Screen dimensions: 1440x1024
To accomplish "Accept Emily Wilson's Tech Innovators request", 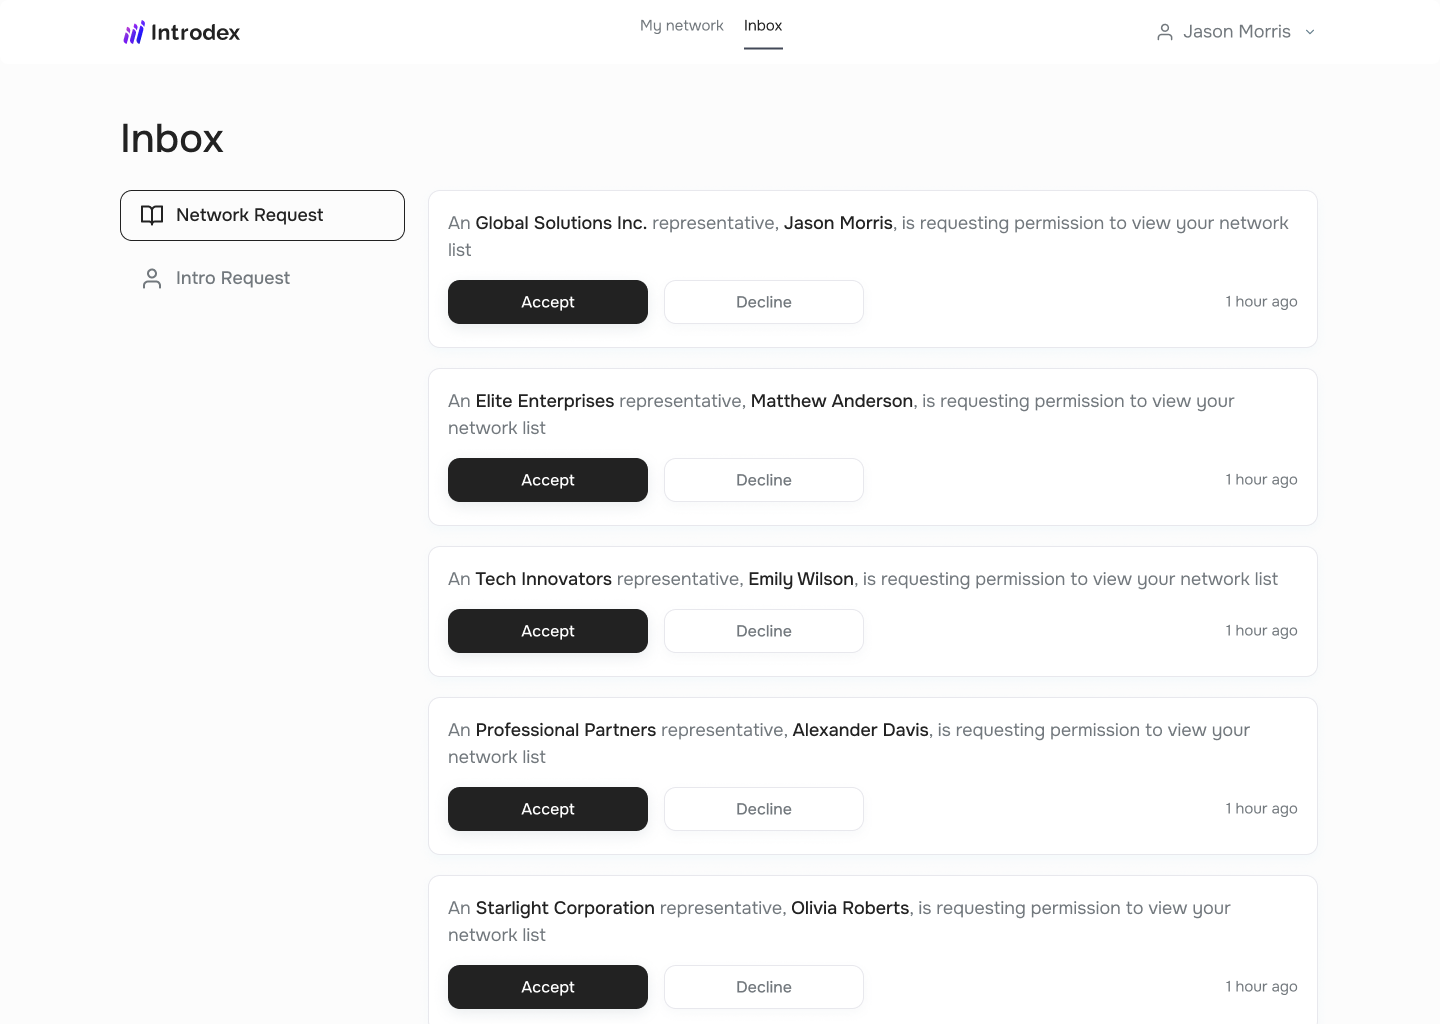I will [x=548, y=631].
